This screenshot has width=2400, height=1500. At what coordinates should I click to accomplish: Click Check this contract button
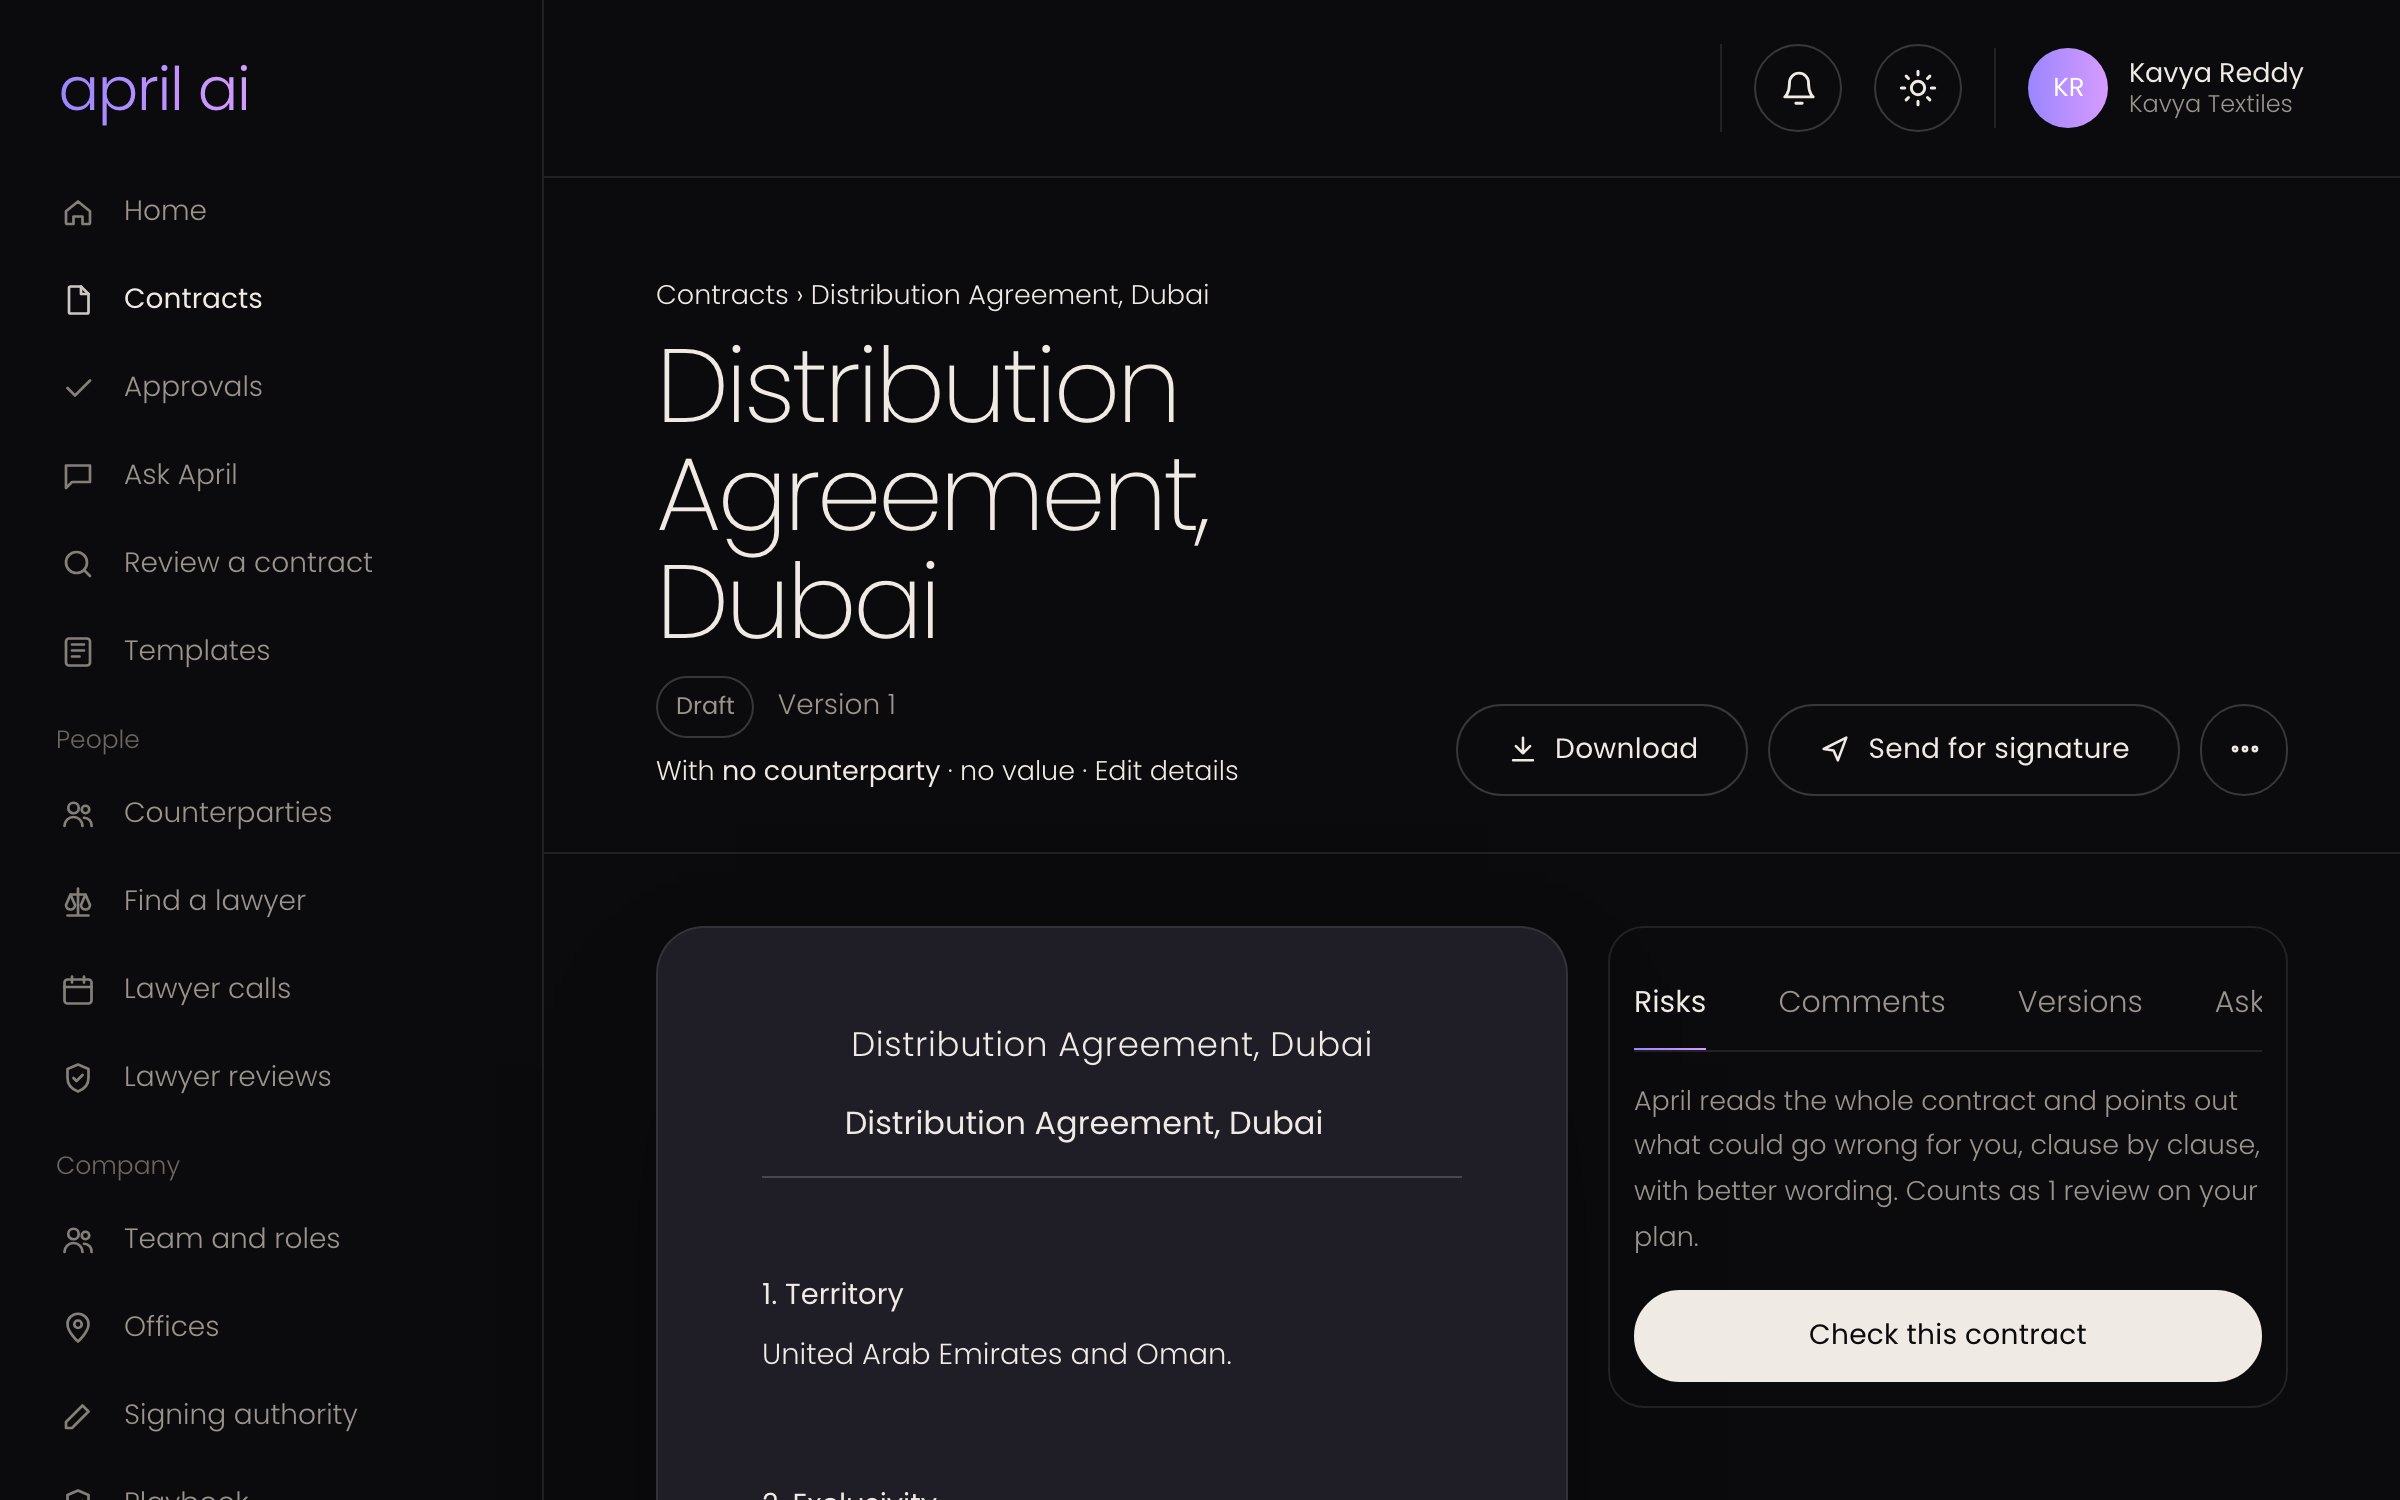tap(1947, 1335)
